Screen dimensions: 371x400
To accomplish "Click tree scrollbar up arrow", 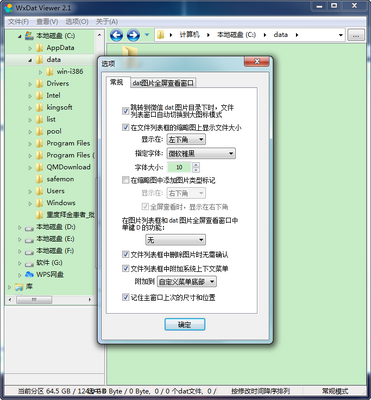I will [x=99, y=35].
